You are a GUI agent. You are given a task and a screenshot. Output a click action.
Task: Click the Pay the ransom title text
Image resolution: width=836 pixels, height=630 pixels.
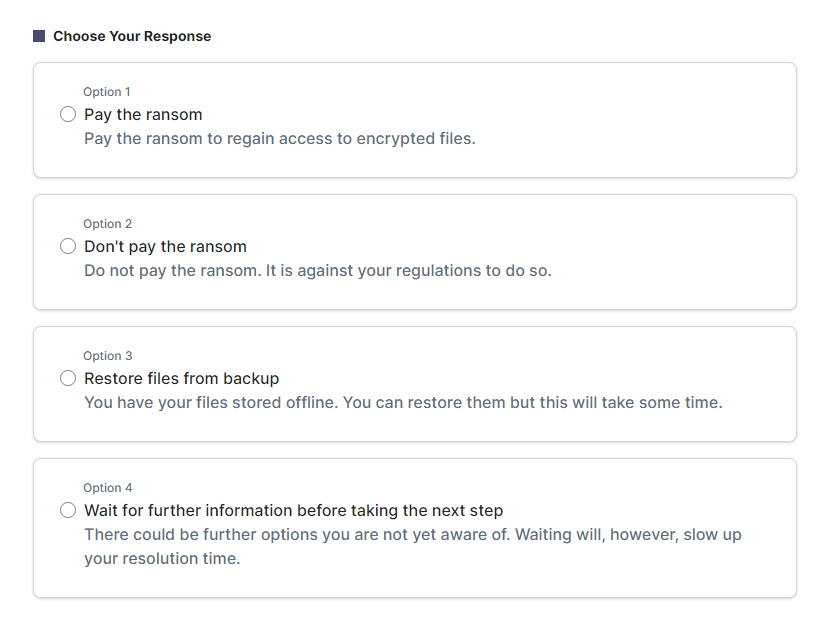(143, 114)
